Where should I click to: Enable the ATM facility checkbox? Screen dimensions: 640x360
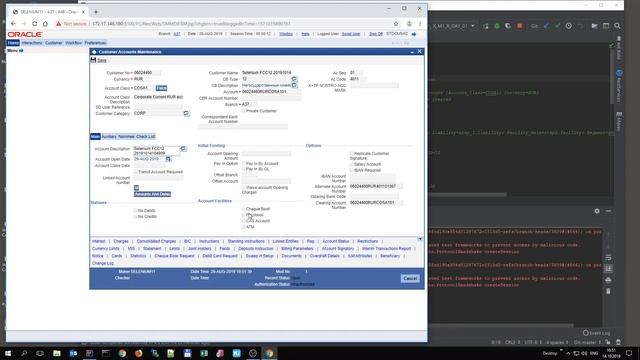click(244, 227)
